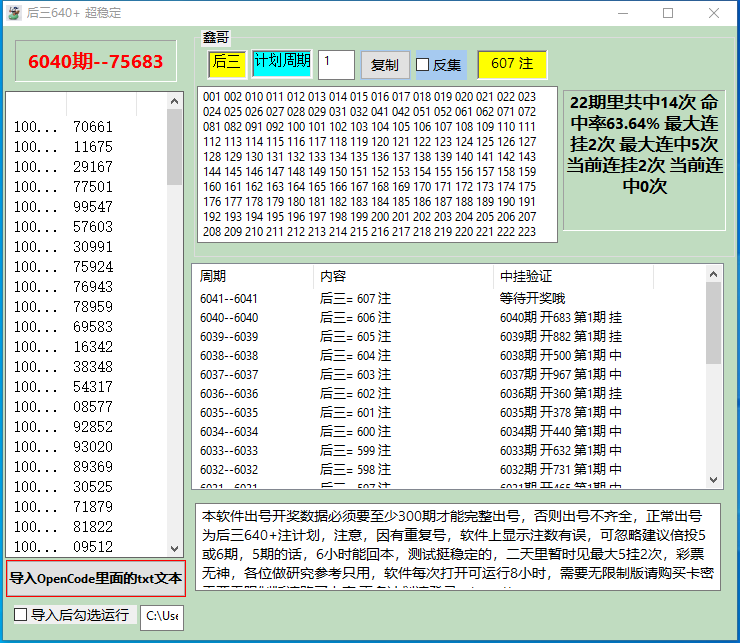740x643 pixels.
Task: Click the hit-rate statistics panel
Action: (x=644, y=161)
